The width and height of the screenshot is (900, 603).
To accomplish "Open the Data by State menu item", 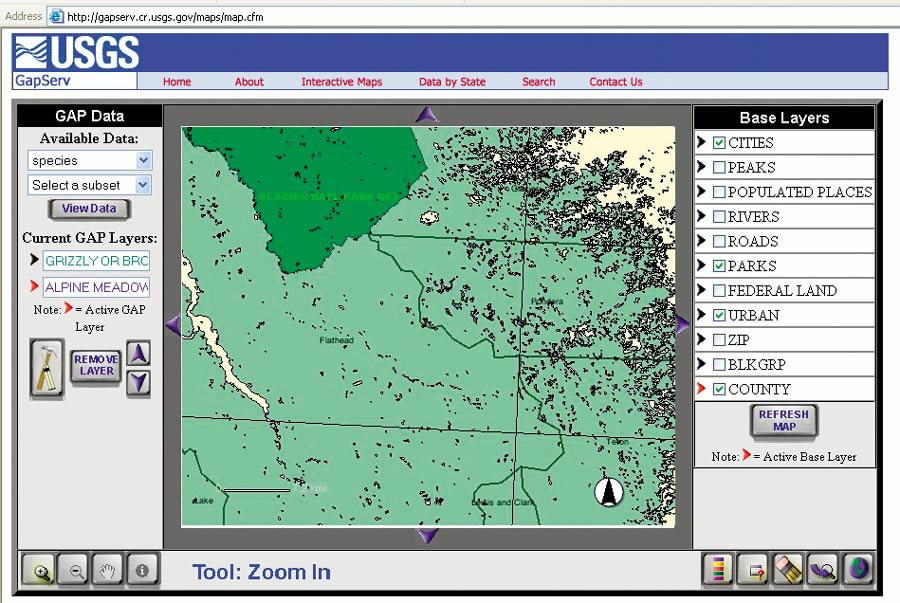I will [452, 81].
